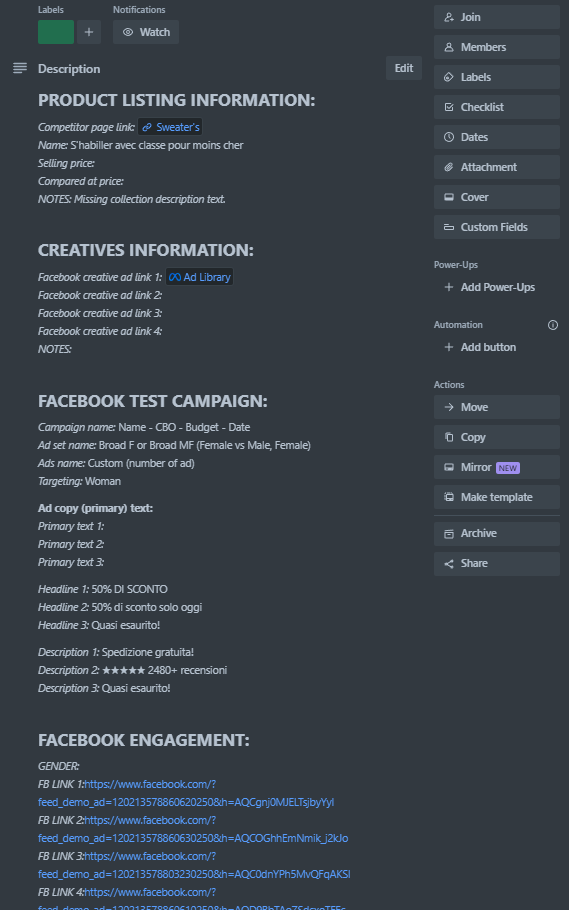The image size is (569, 910).
Task: Click the green label swatch
Action: point(56,32)
